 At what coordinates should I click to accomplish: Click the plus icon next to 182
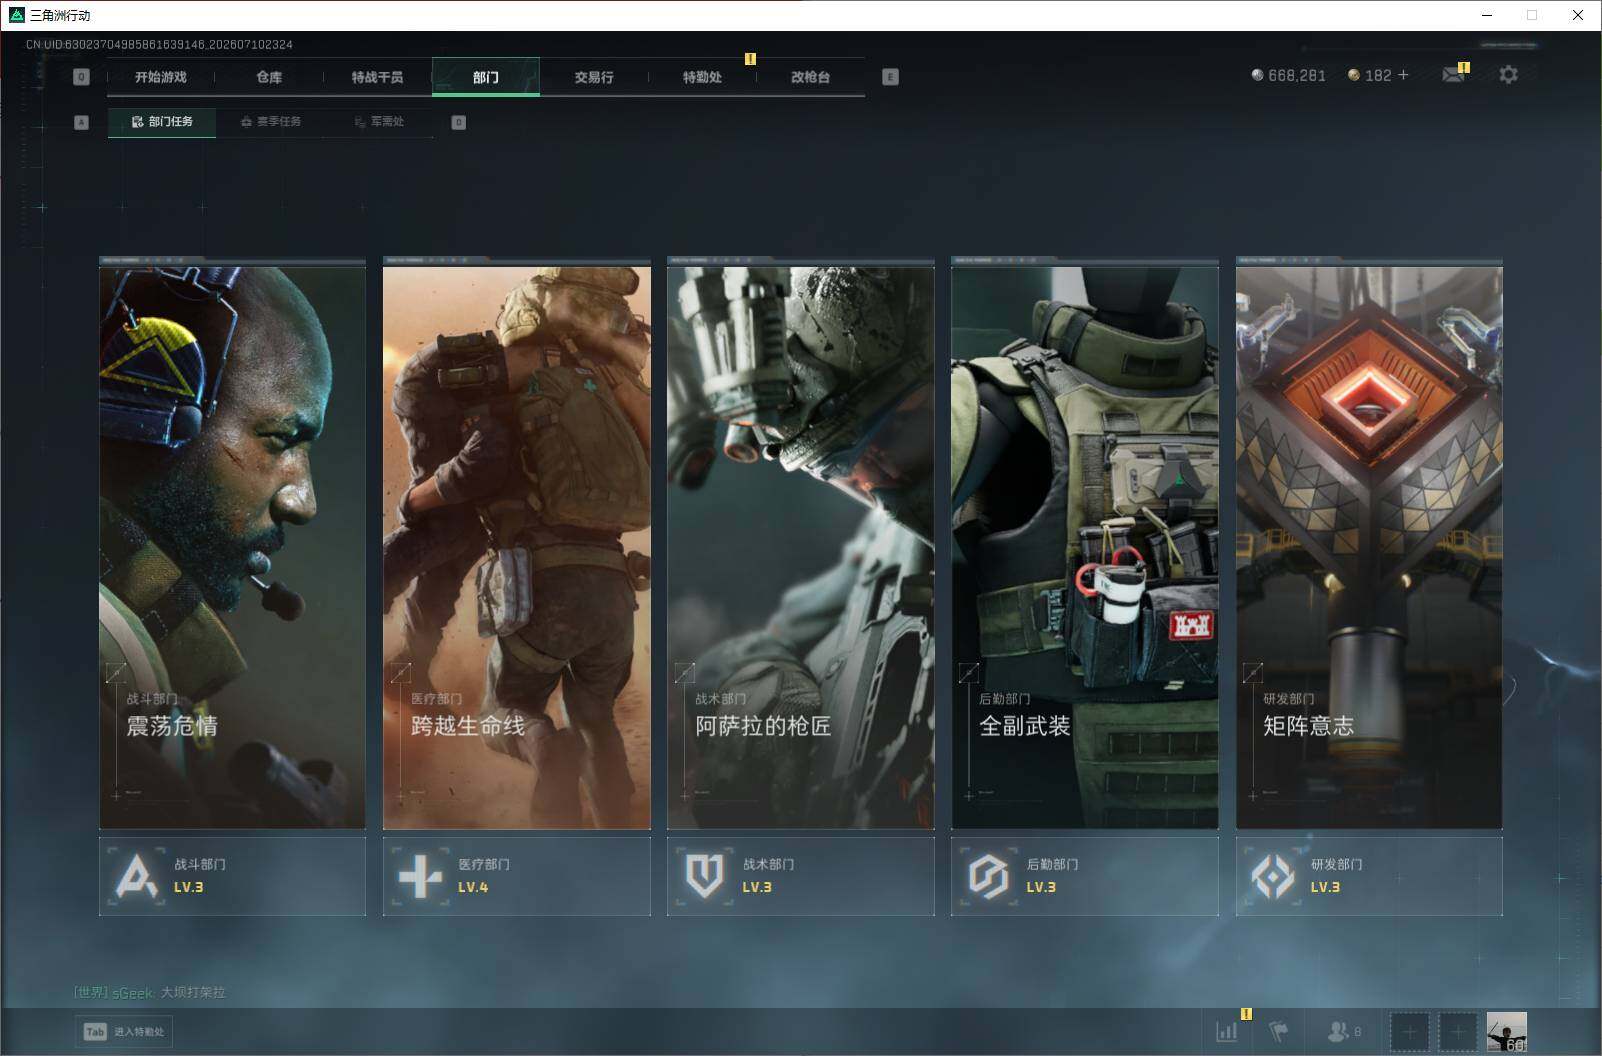pyautogui.click(x=1403, y=75)
